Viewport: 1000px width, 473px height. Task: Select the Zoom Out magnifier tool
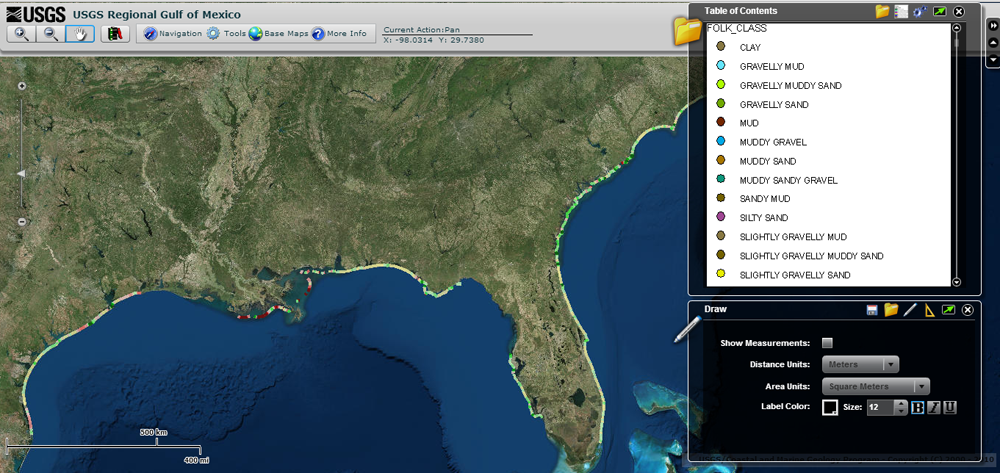[x=50, y=34]
